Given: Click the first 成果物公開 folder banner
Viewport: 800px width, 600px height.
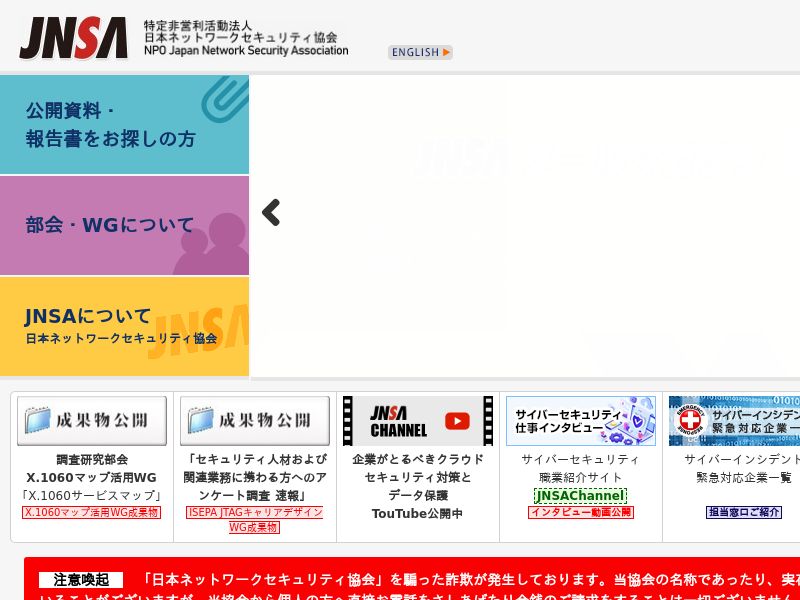Looking at the screenshot, I should coord(92,420).
